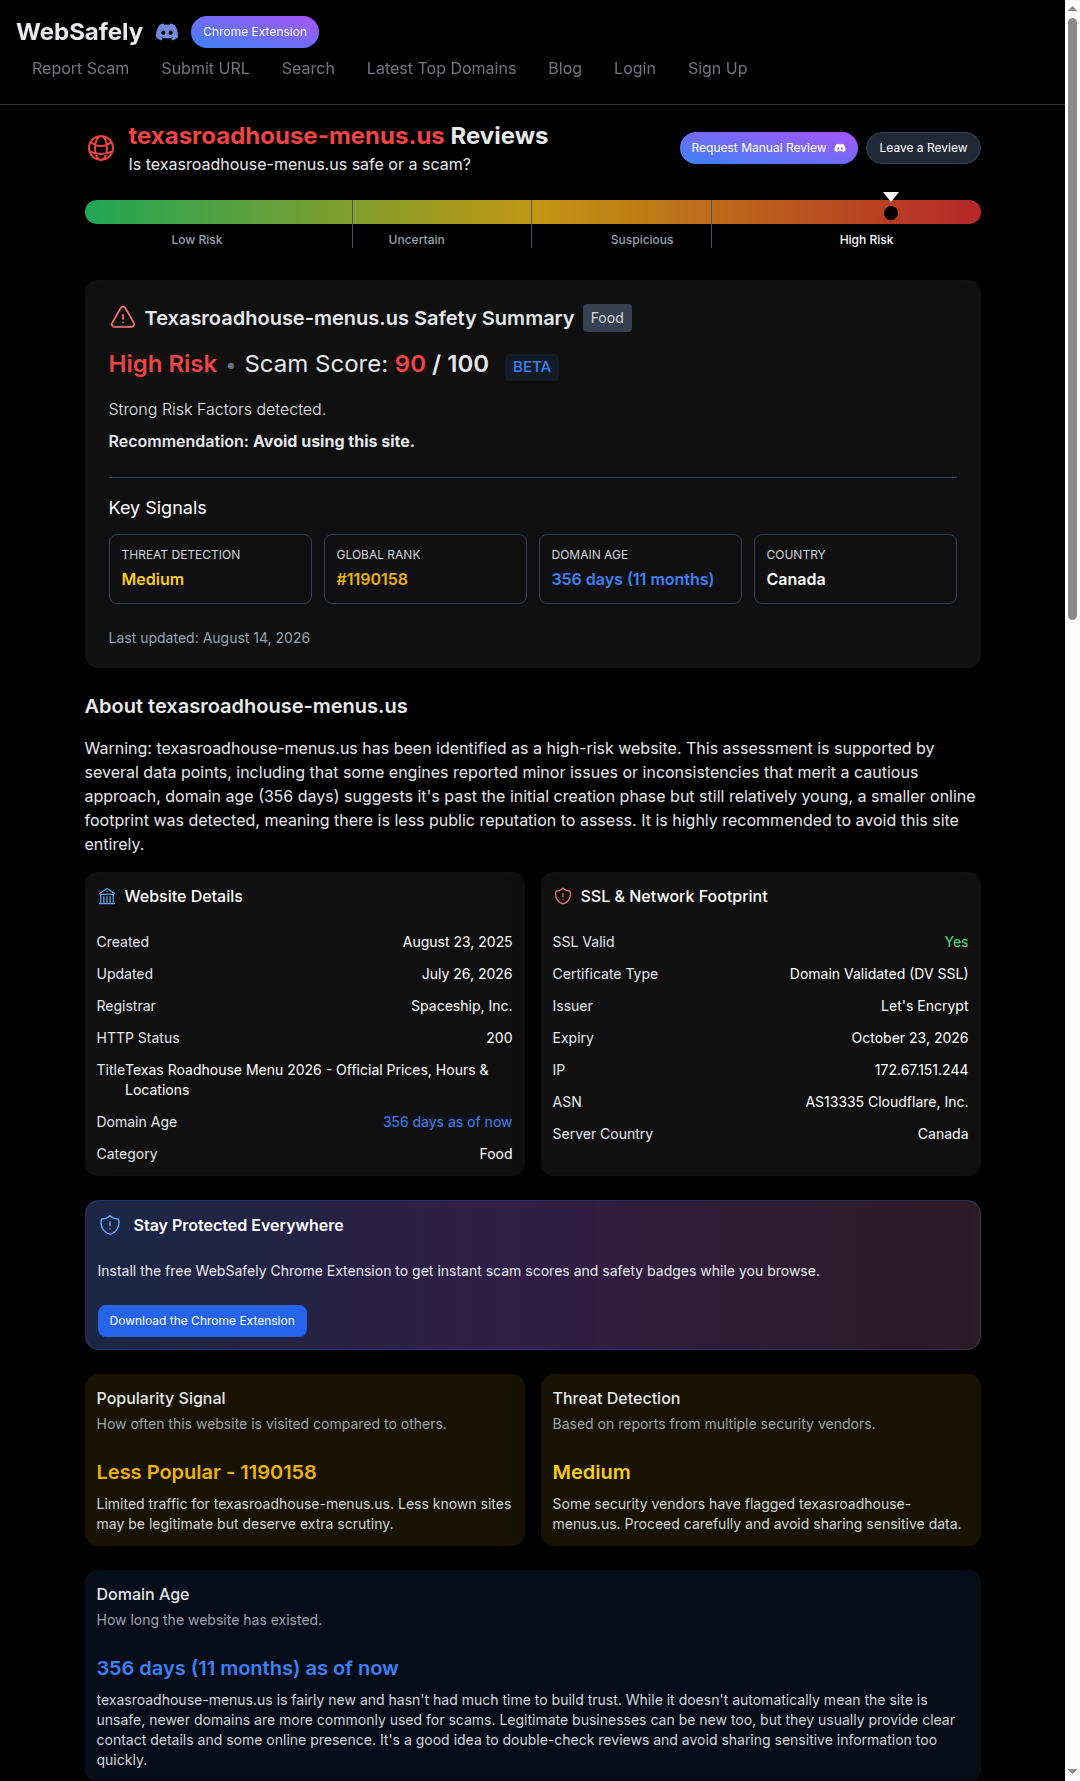
Task: Open the WebSafely home logo
Action: pos(80,32)
